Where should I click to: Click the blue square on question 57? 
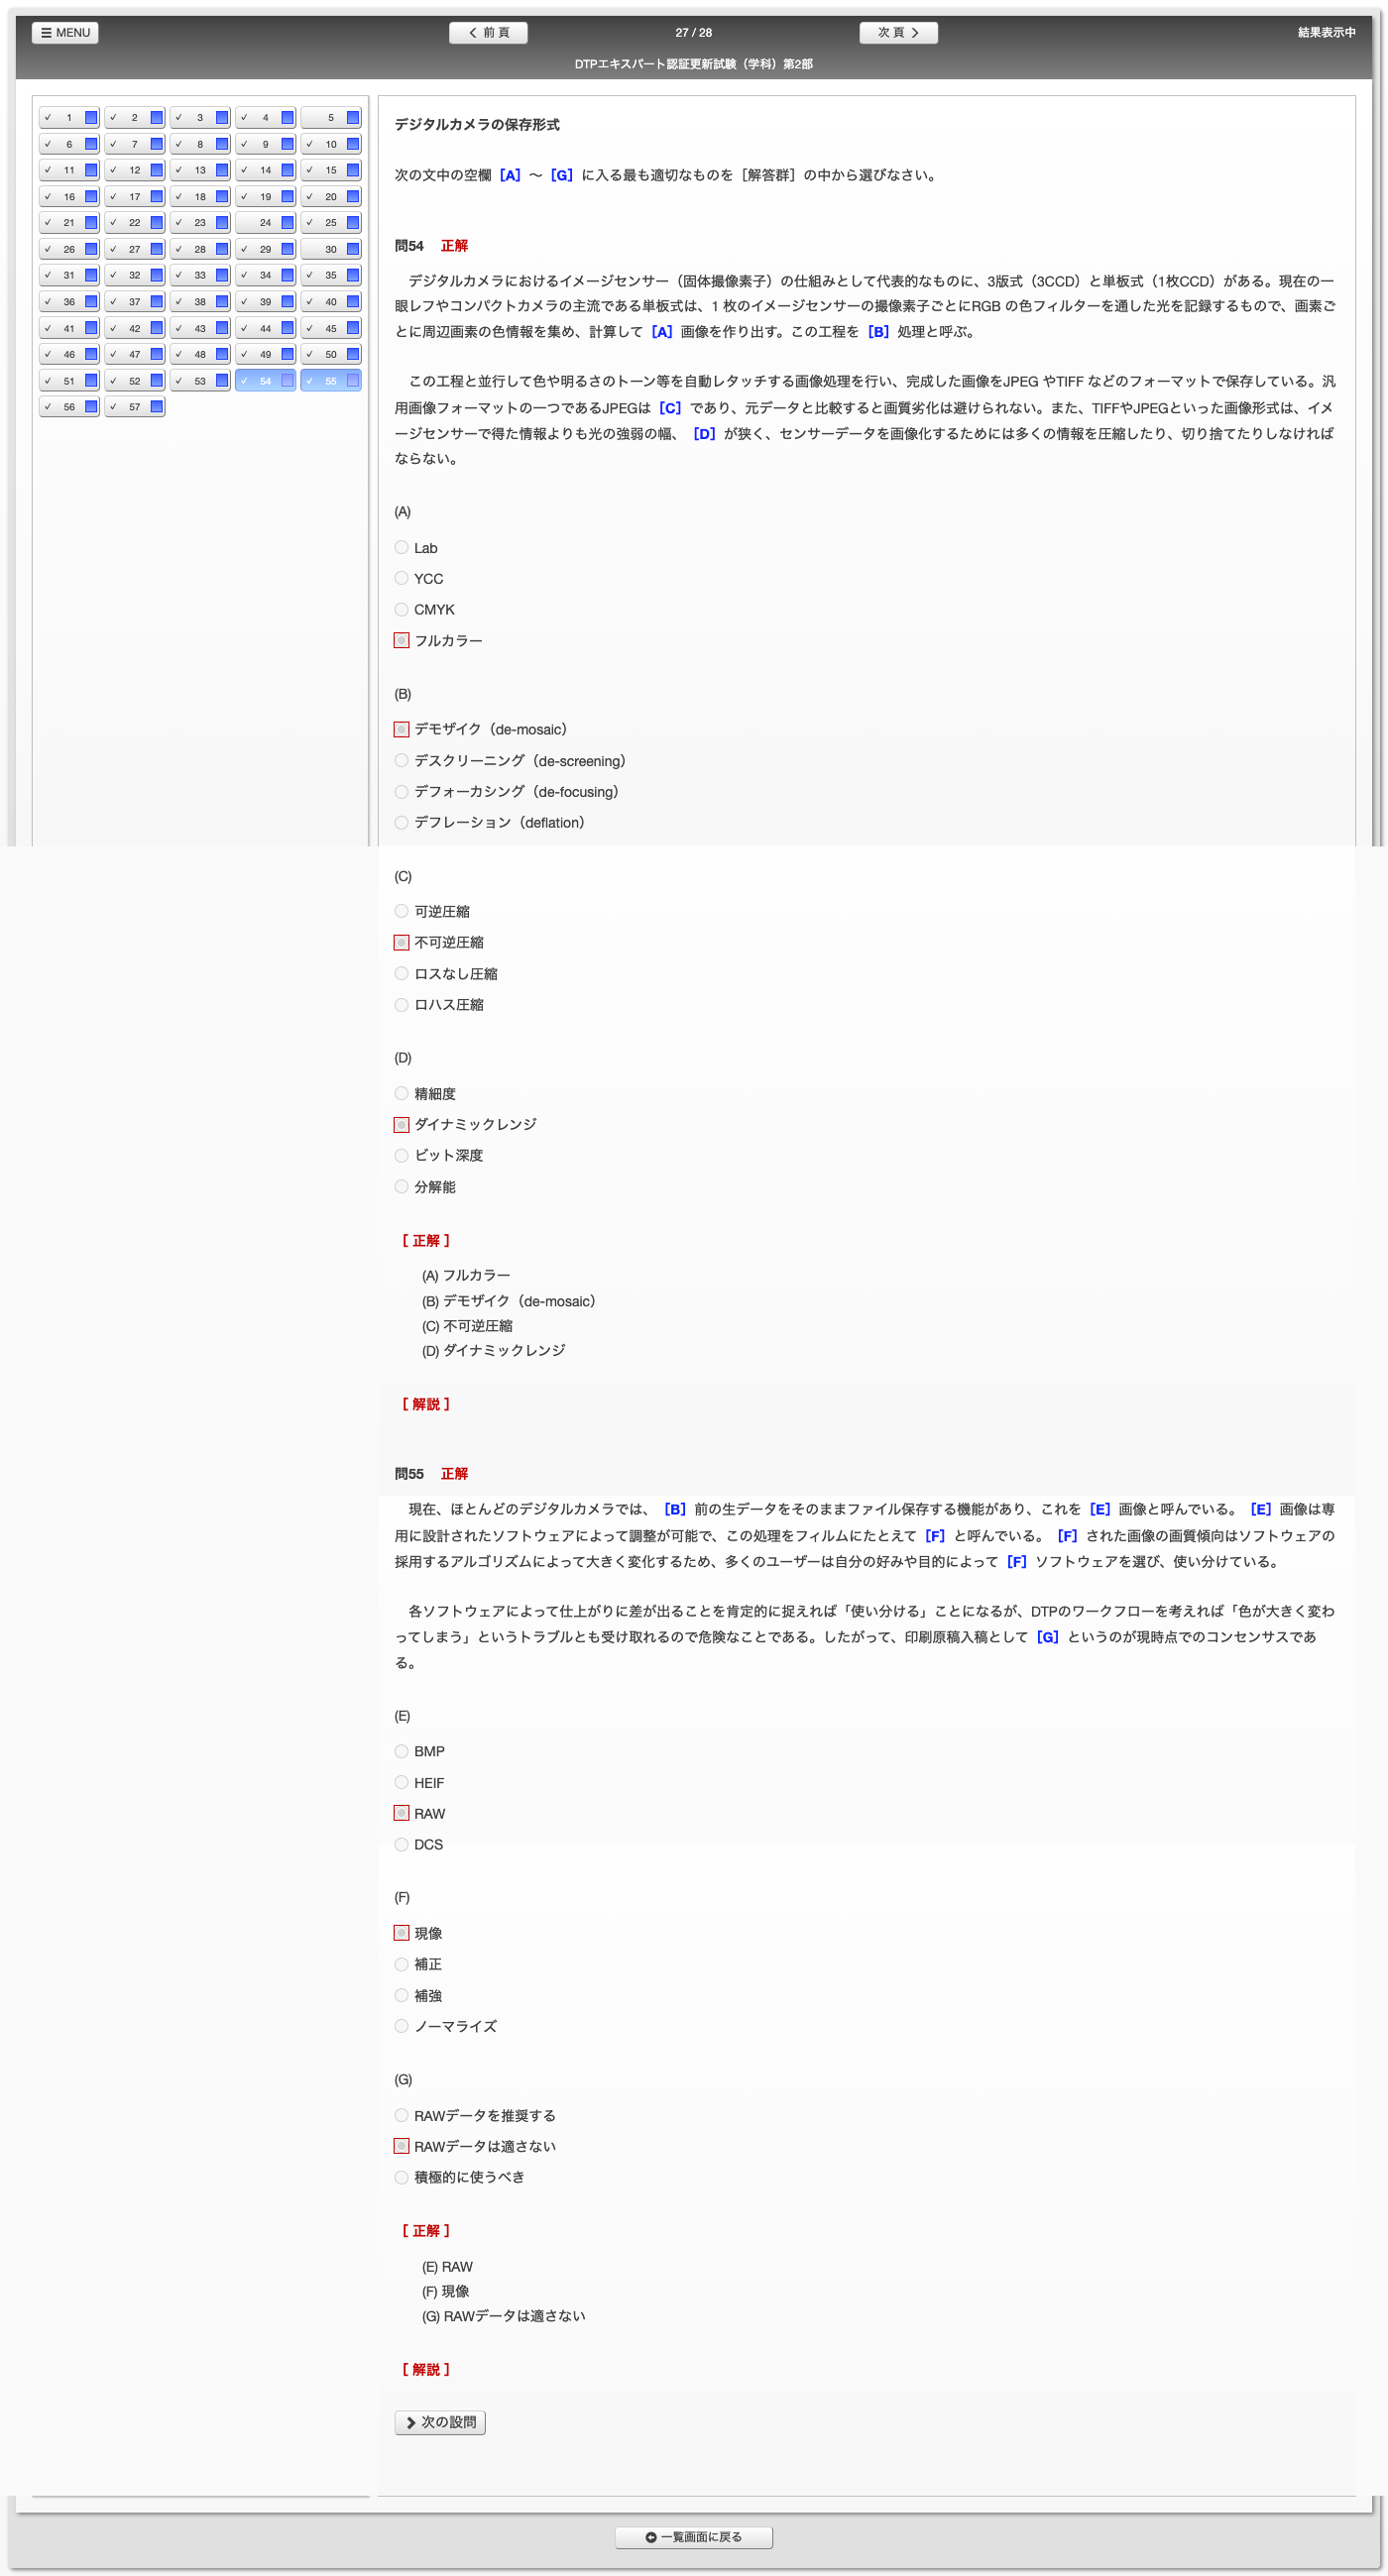(x=157, y=407)
